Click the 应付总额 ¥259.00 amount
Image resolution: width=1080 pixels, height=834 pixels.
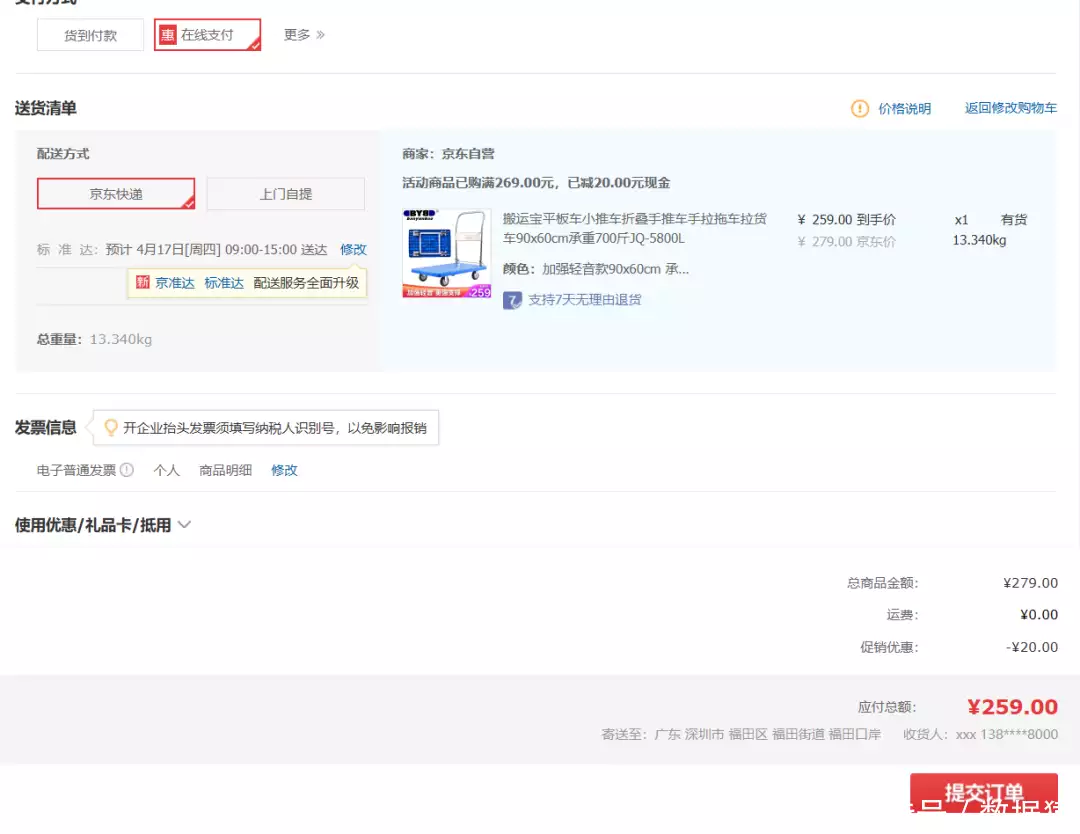(x=1012, y=707)
